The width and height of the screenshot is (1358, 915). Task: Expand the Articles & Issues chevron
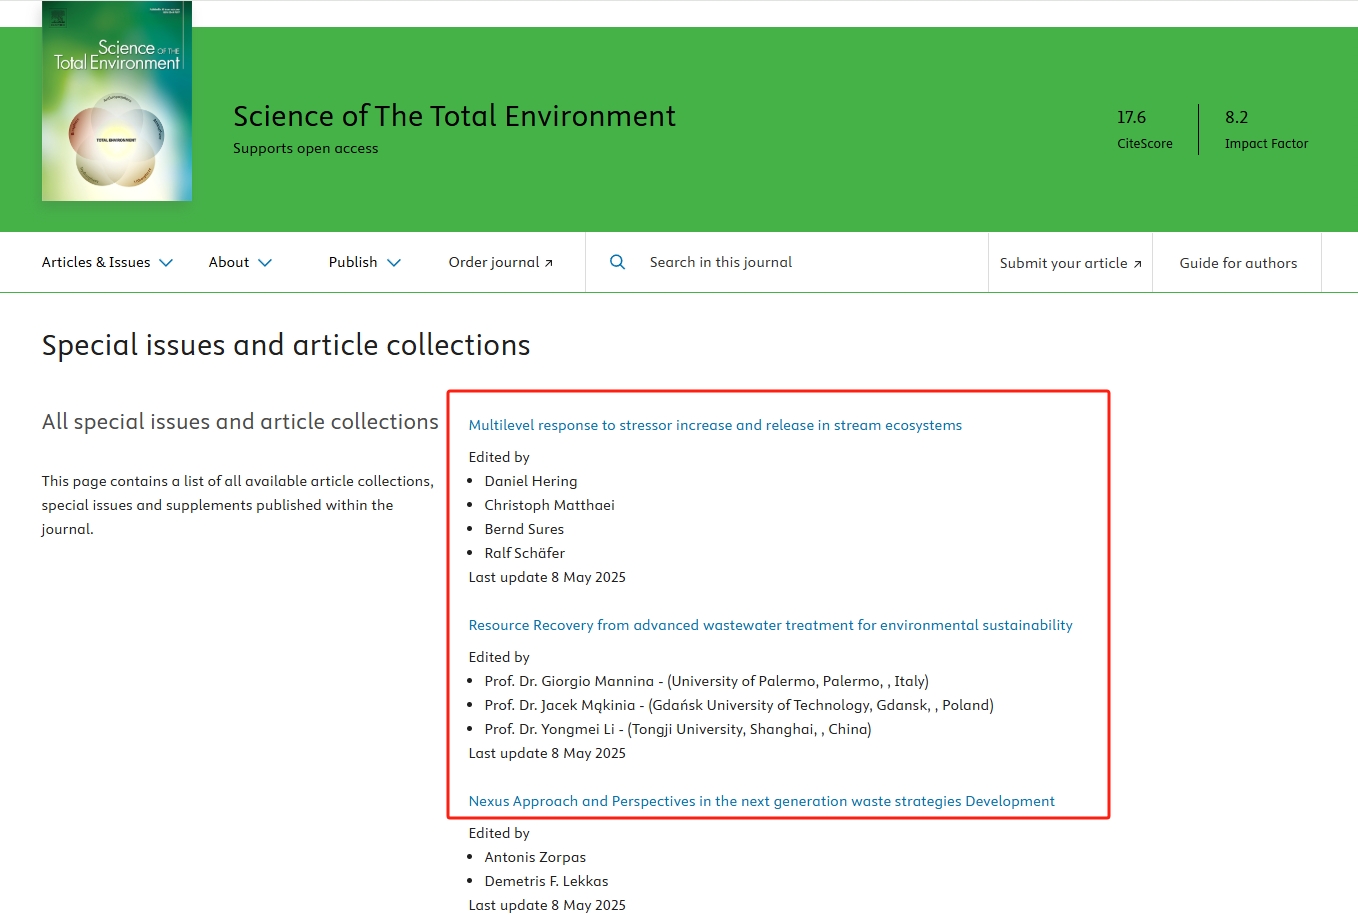166,263
